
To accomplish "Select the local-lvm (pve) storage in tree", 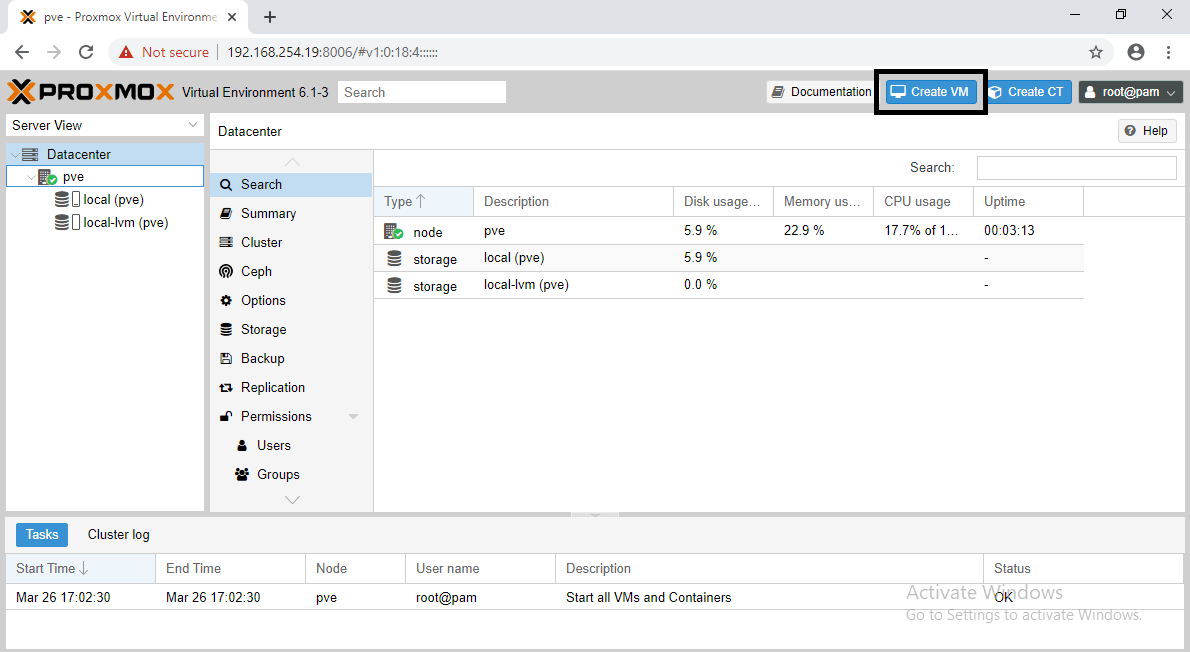I will pyautogui.click(x=125, y=223).
